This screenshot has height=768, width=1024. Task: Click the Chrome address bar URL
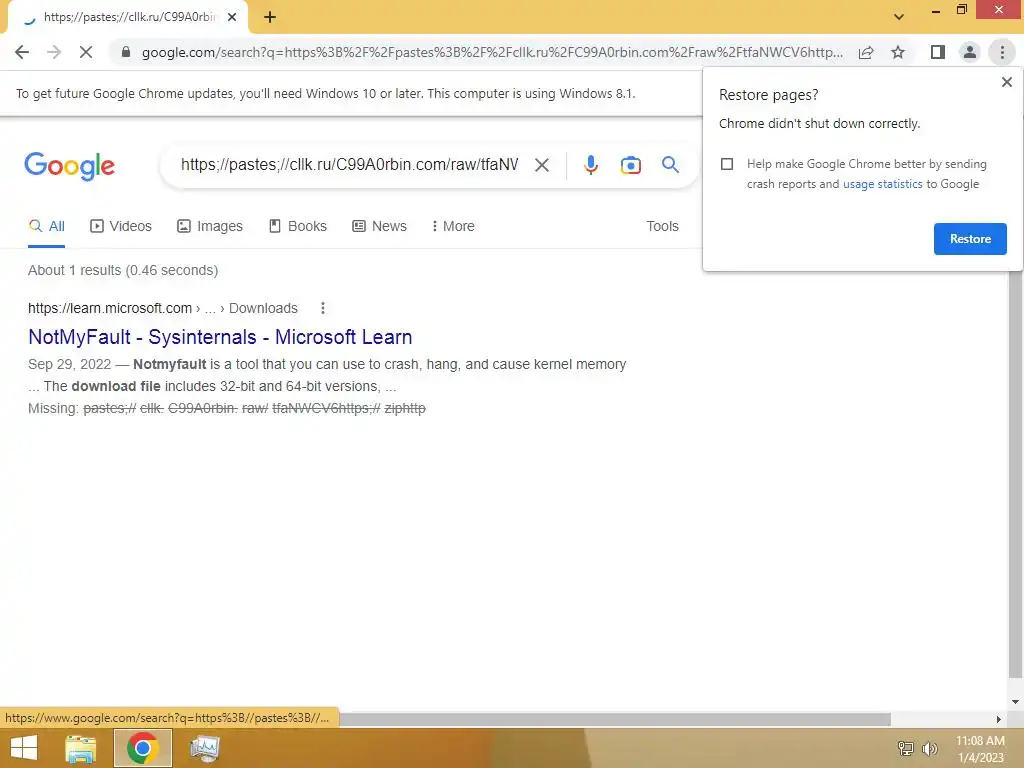pyautogui.click(x=492, y=52)
